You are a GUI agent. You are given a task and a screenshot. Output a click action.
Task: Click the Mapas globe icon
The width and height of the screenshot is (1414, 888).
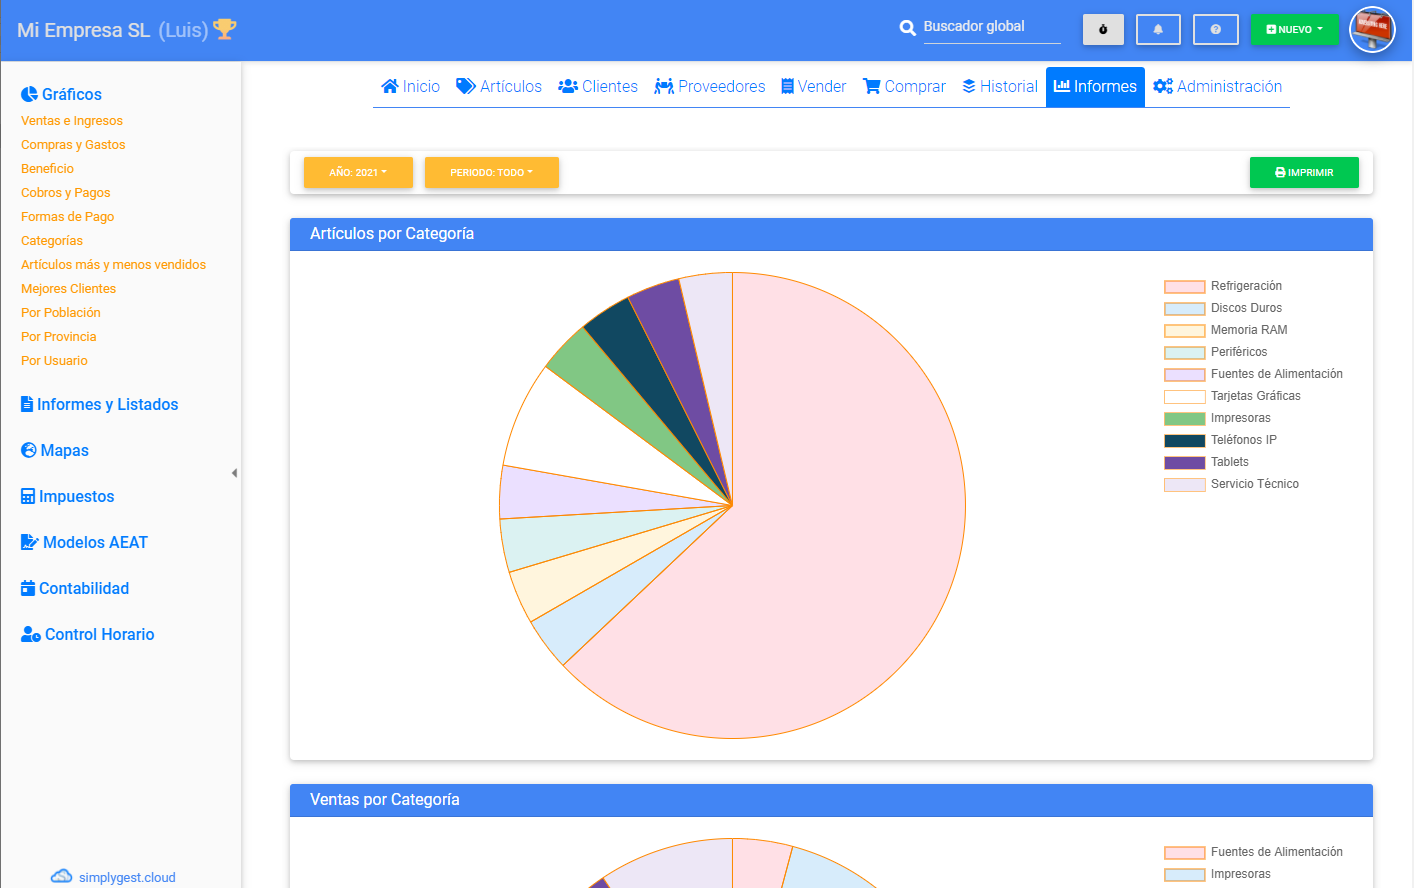click(x=28, y=450)
